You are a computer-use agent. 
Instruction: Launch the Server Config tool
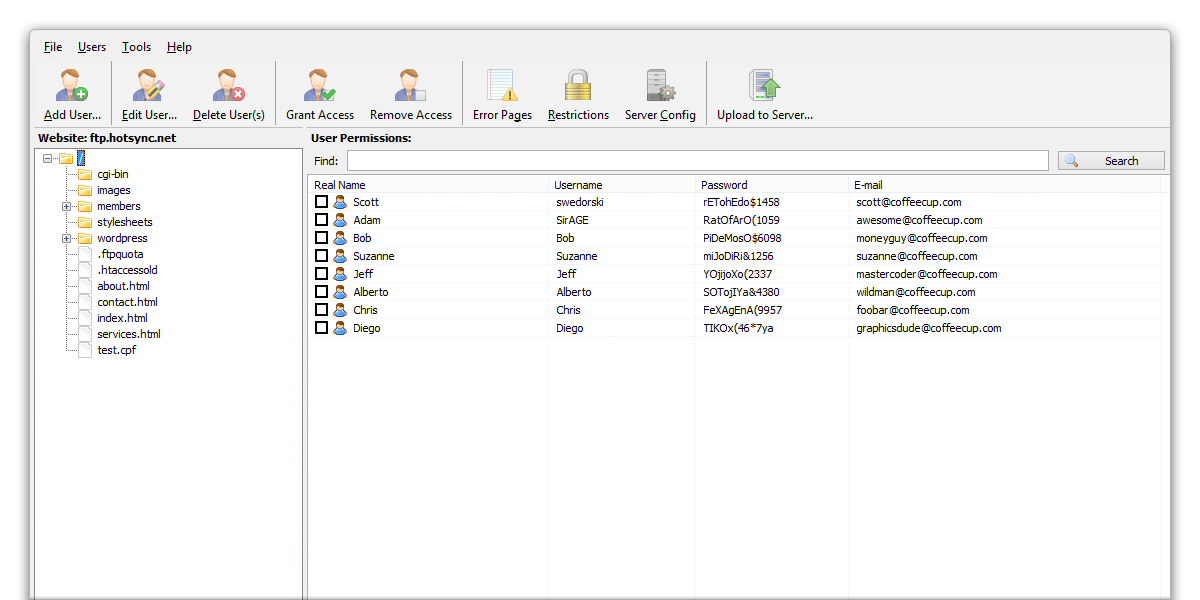coord(660,85)
